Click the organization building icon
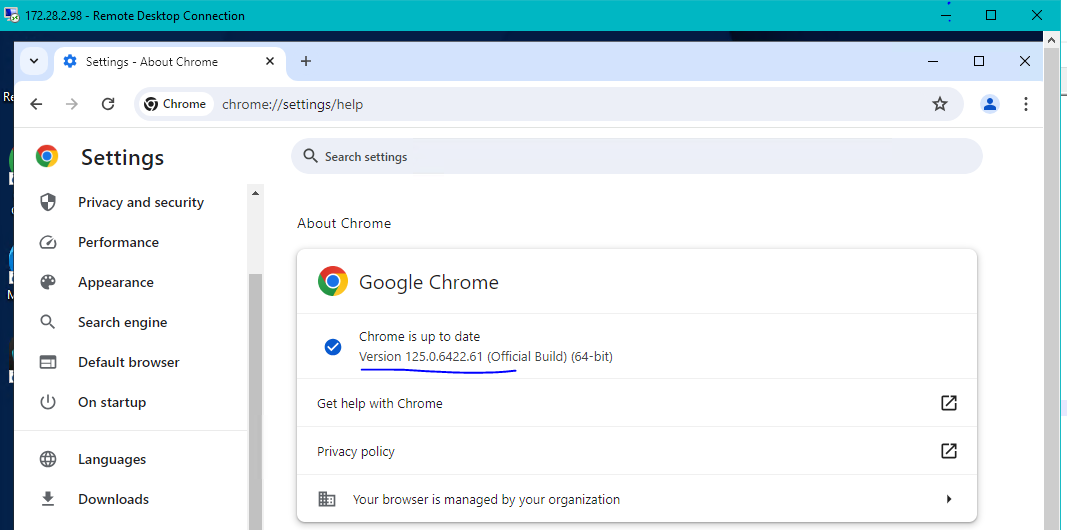1067x530 pixels. 327,499
